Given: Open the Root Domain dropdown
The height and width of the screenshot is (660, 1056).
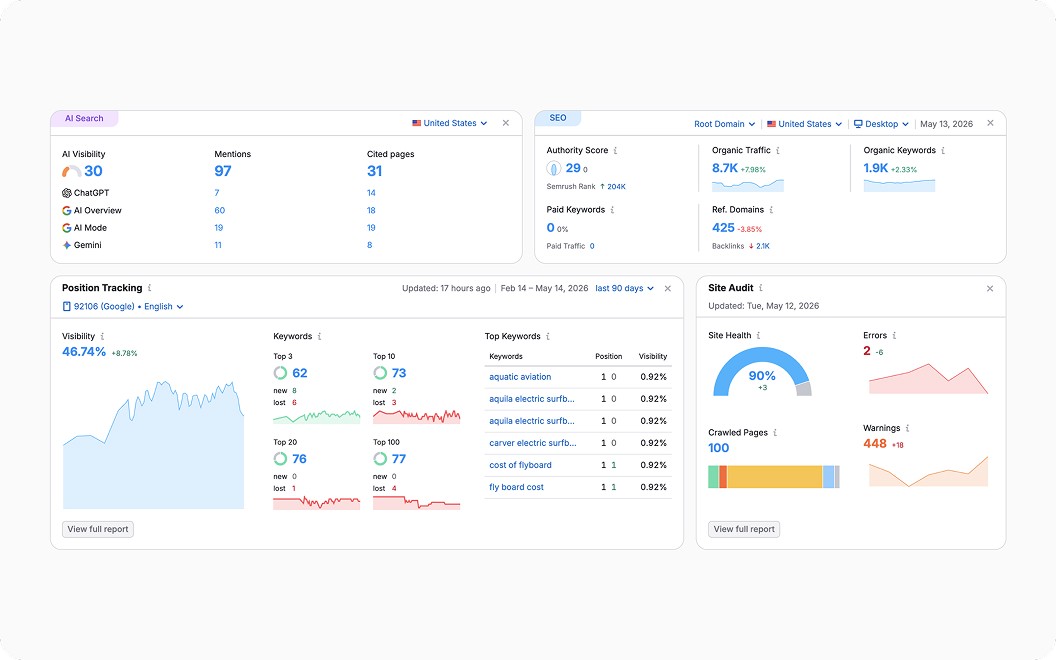Looking at the screenshot, I should [724, 124].
